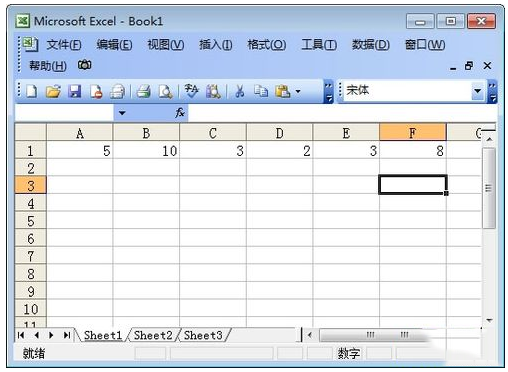The image size is (508, 372).
Task: Open the 工具(T) menu
Action: click(x=319, y=45)
